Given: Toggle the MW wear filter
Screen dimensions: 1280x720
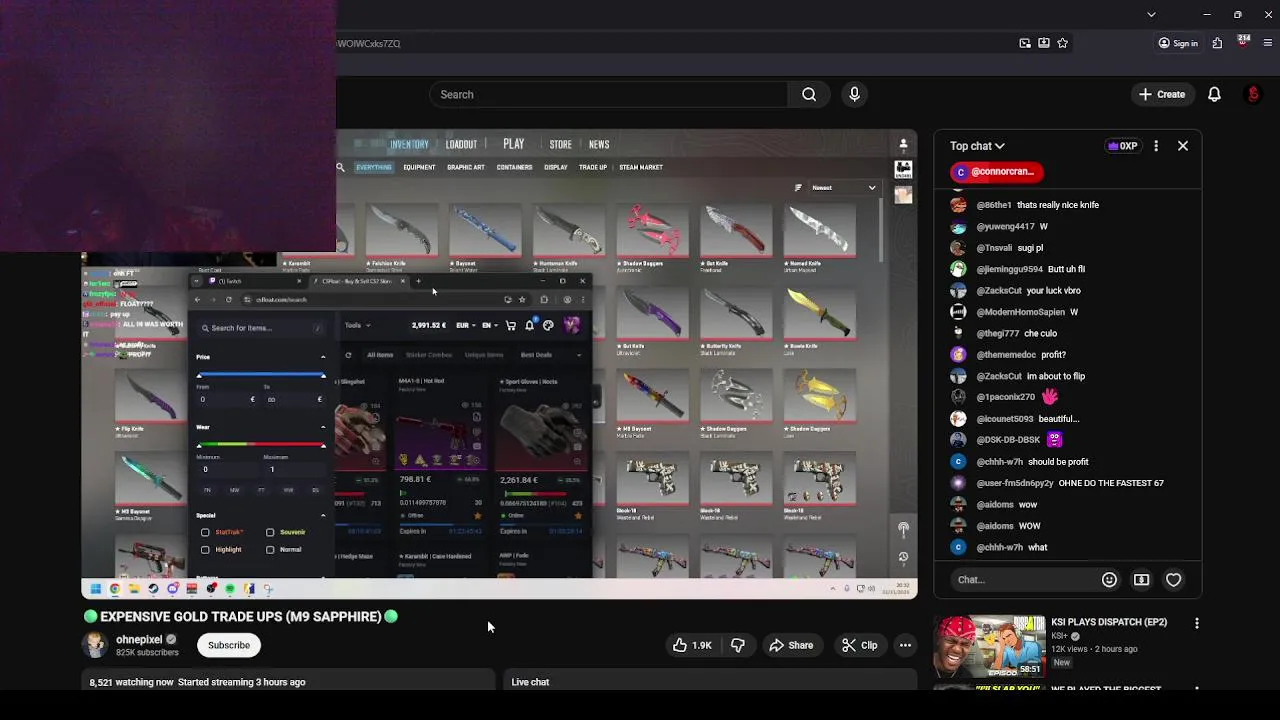Looking at the screenshot, I should point(234,491).
